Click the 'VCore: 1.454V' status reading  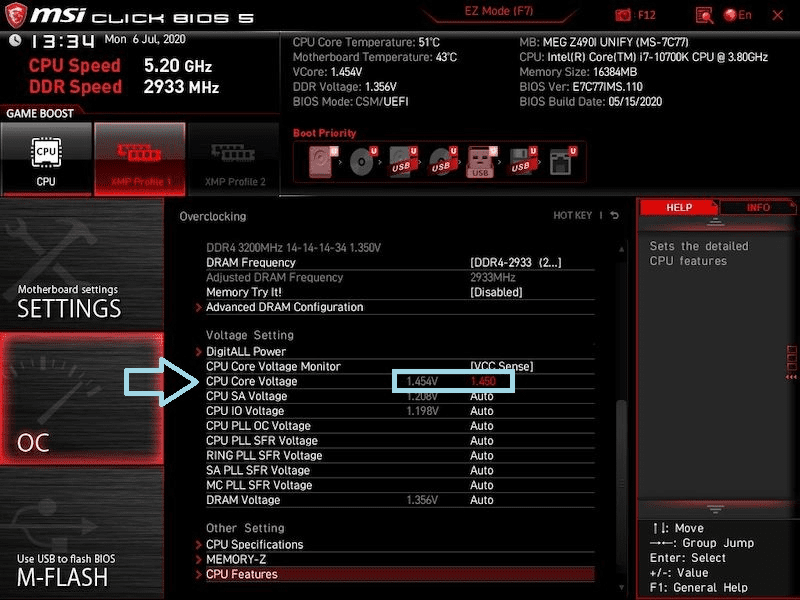(x=327, y=72)
